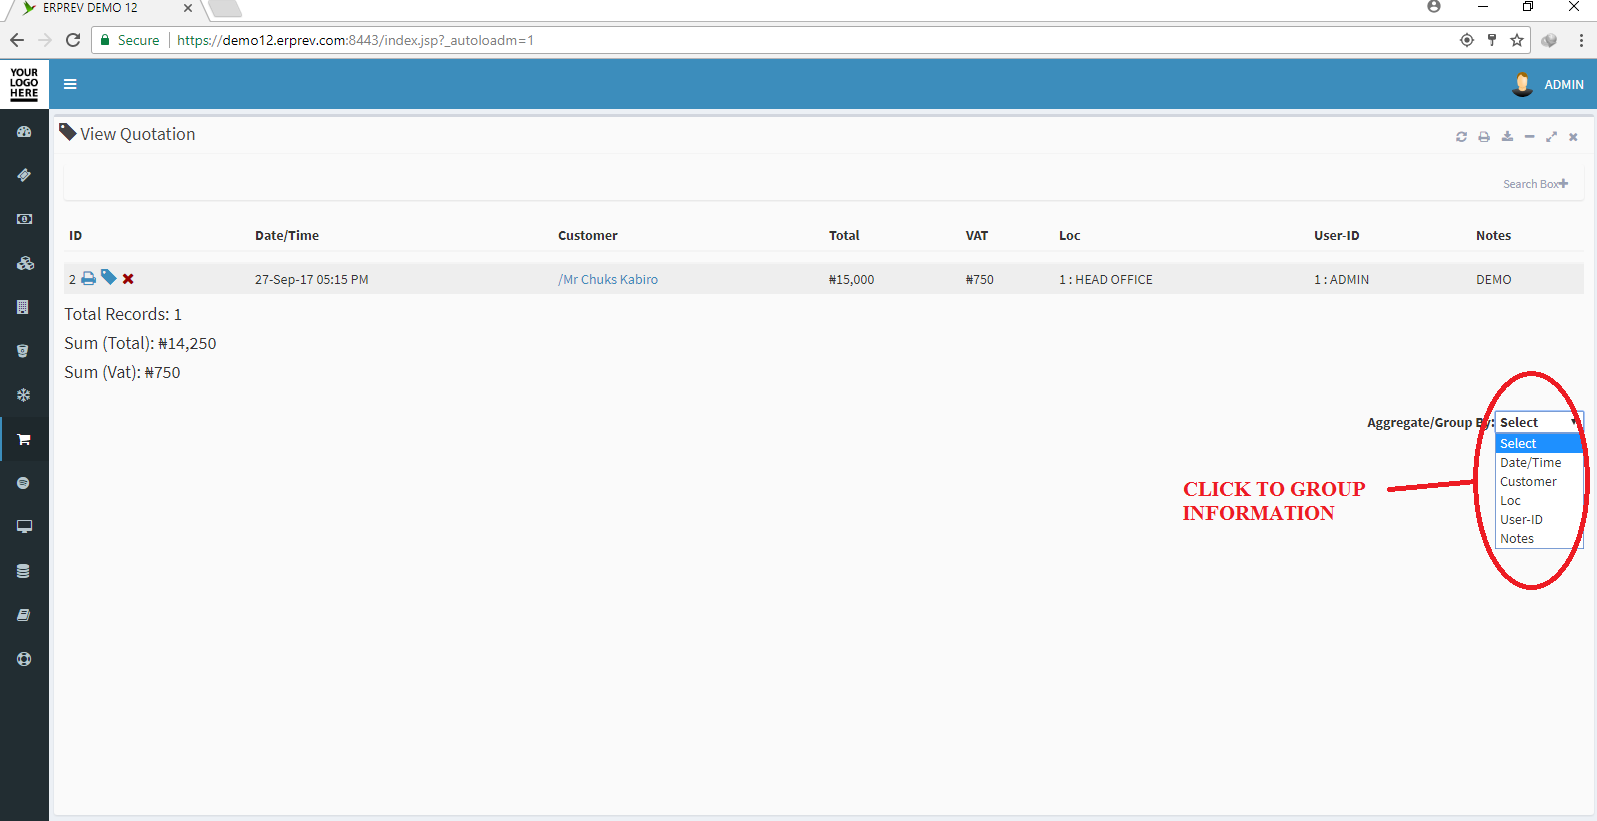The height and width of the screenshot is (821, 1597).
Task: Choose Notes in the group-by list
Action: pyautogui.click(x=1539, y=538)
